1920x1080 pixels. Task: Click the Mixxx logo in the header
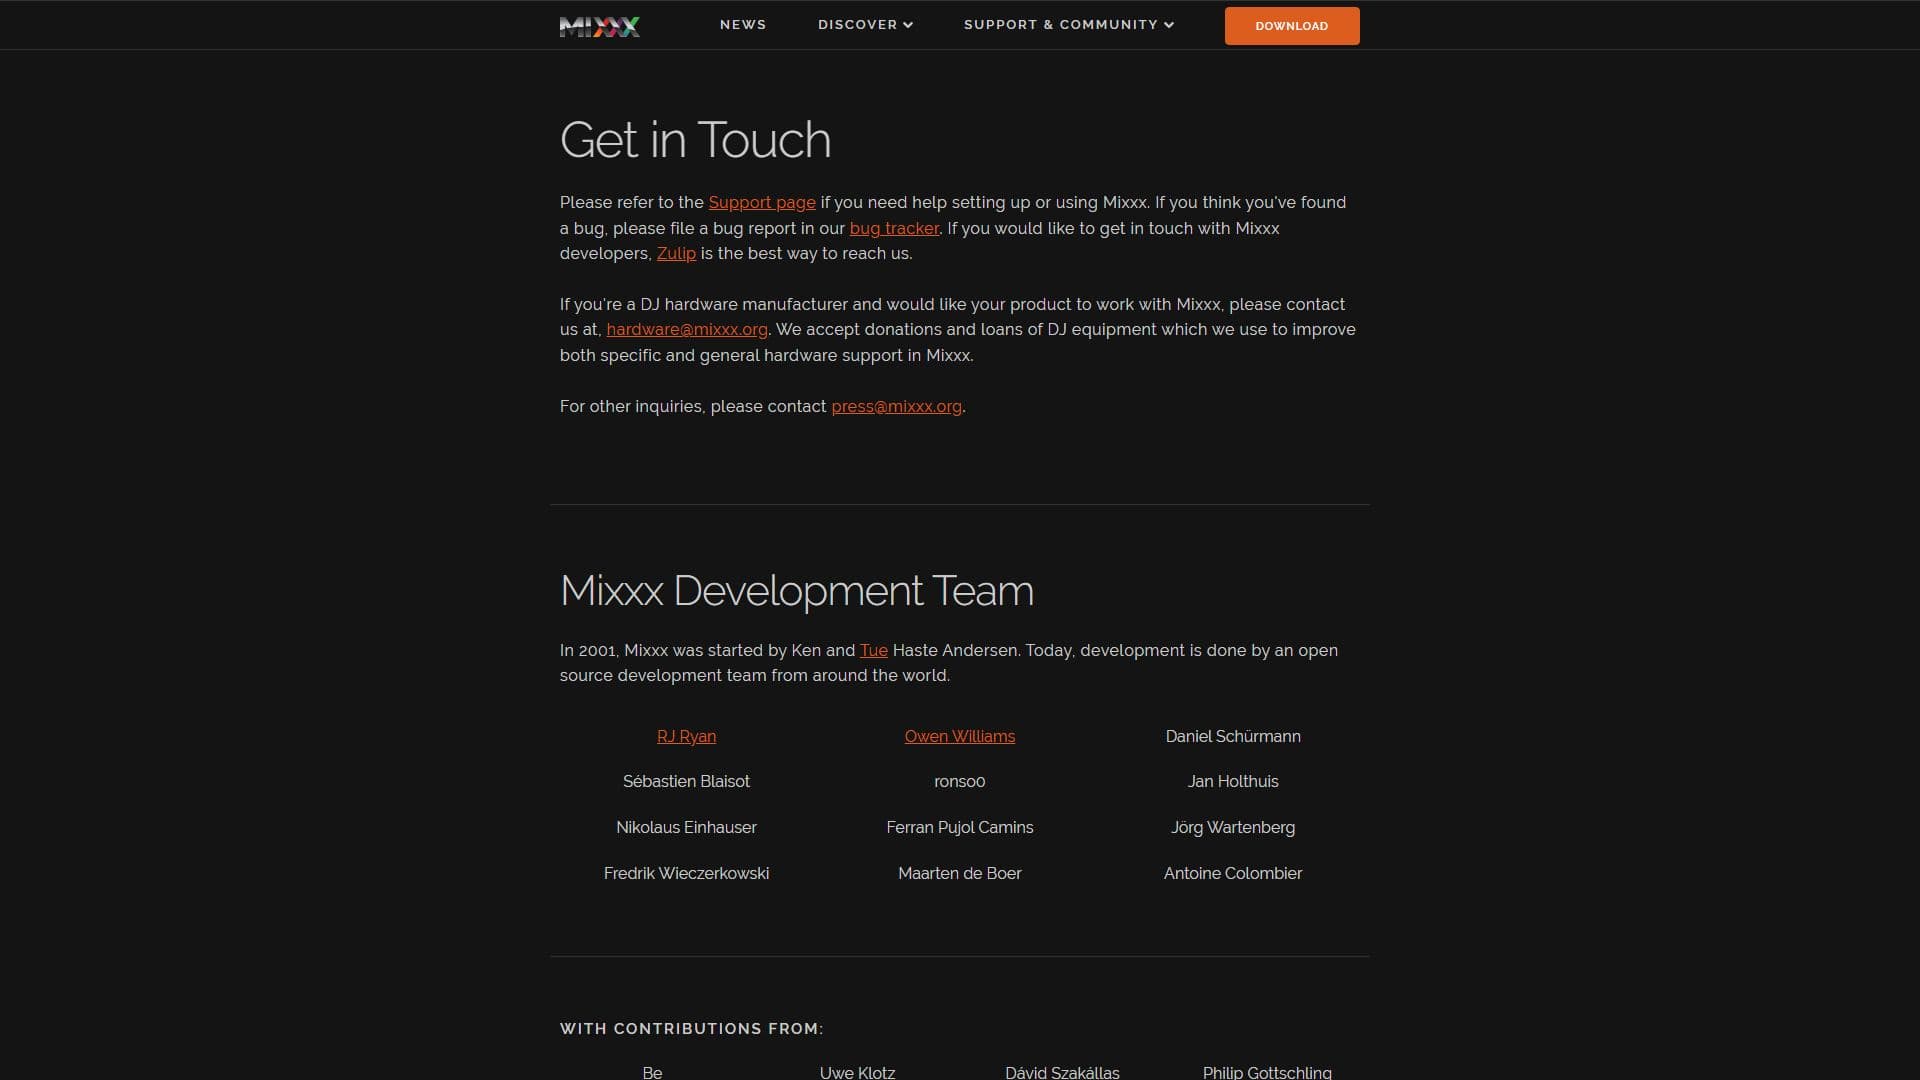[600, 26]
